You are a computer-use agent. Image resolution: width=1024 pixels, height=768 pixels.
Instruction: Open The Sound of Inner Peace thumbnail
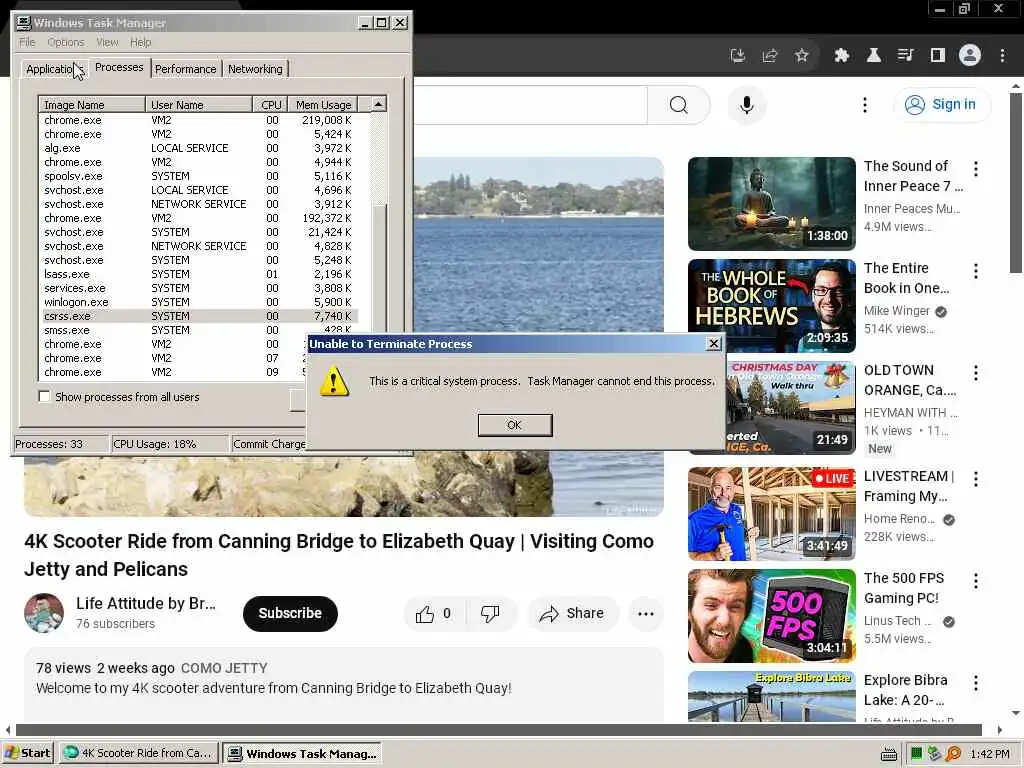(x=771, y=204)
